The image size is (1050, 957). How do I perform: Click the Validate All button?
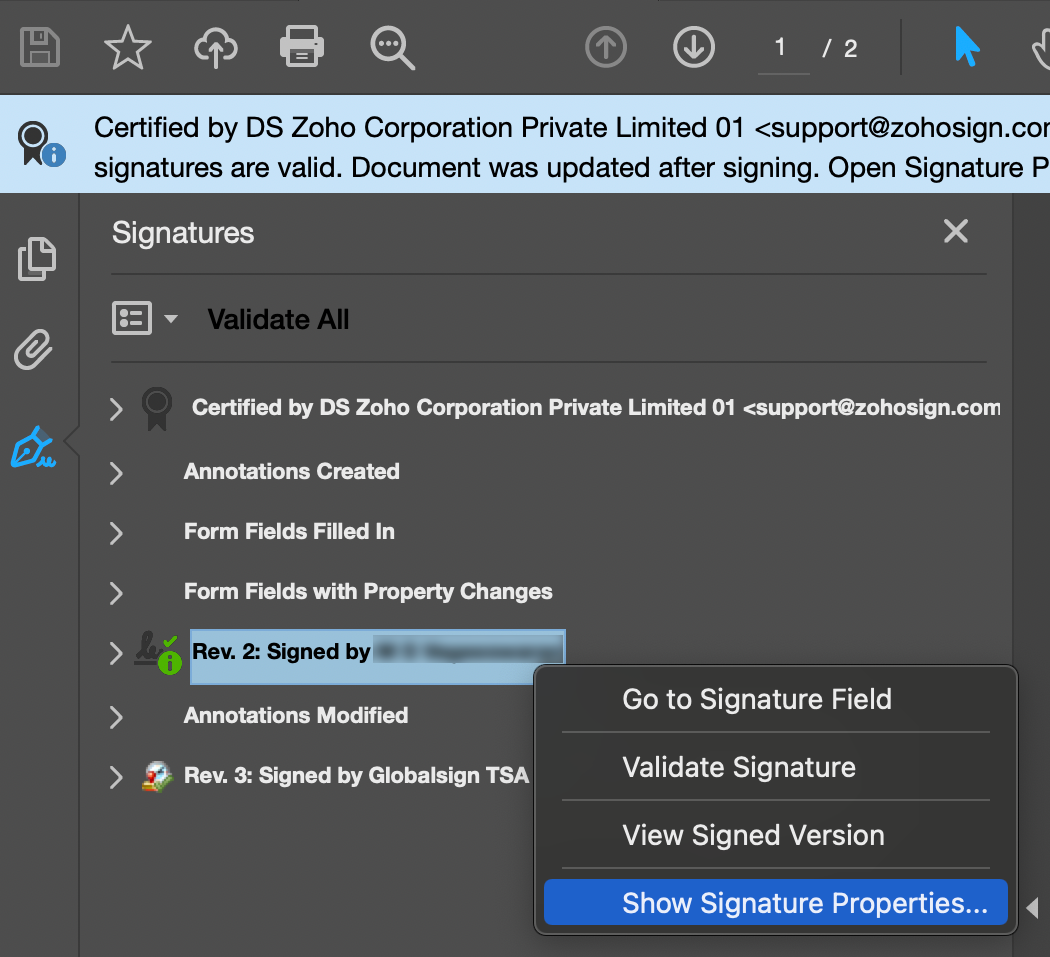(x=278, y=319)
